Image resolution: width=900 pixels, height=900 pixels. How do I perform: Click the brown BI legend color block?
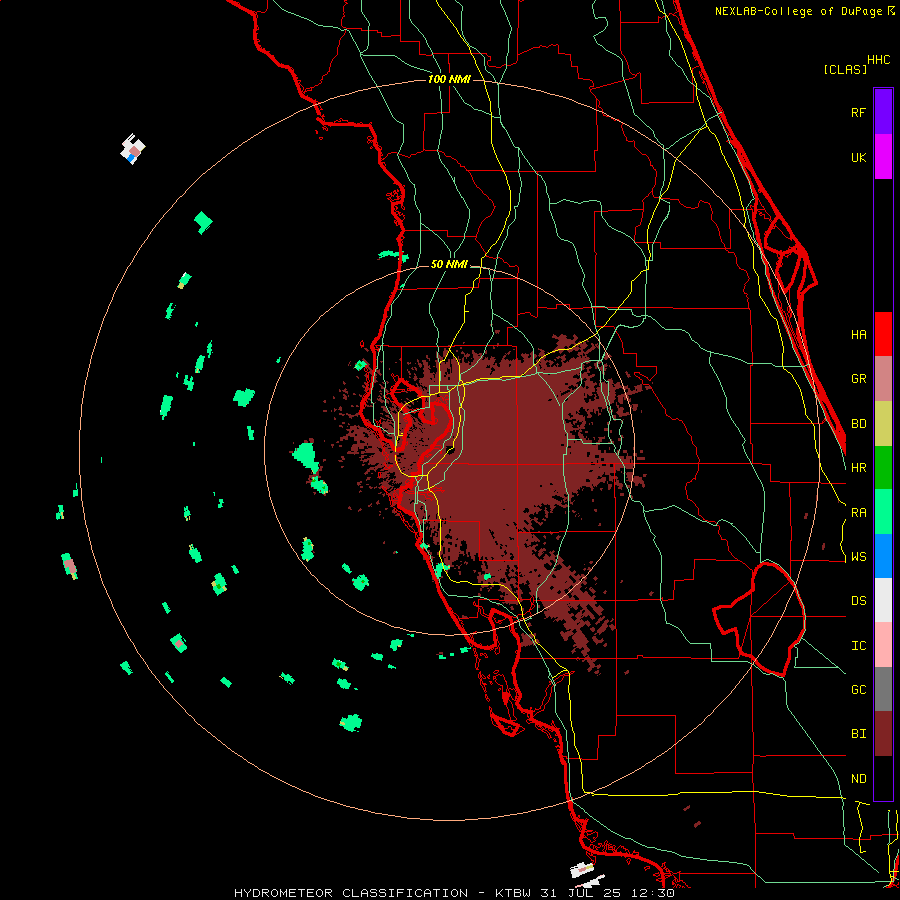tap(883, 734)
